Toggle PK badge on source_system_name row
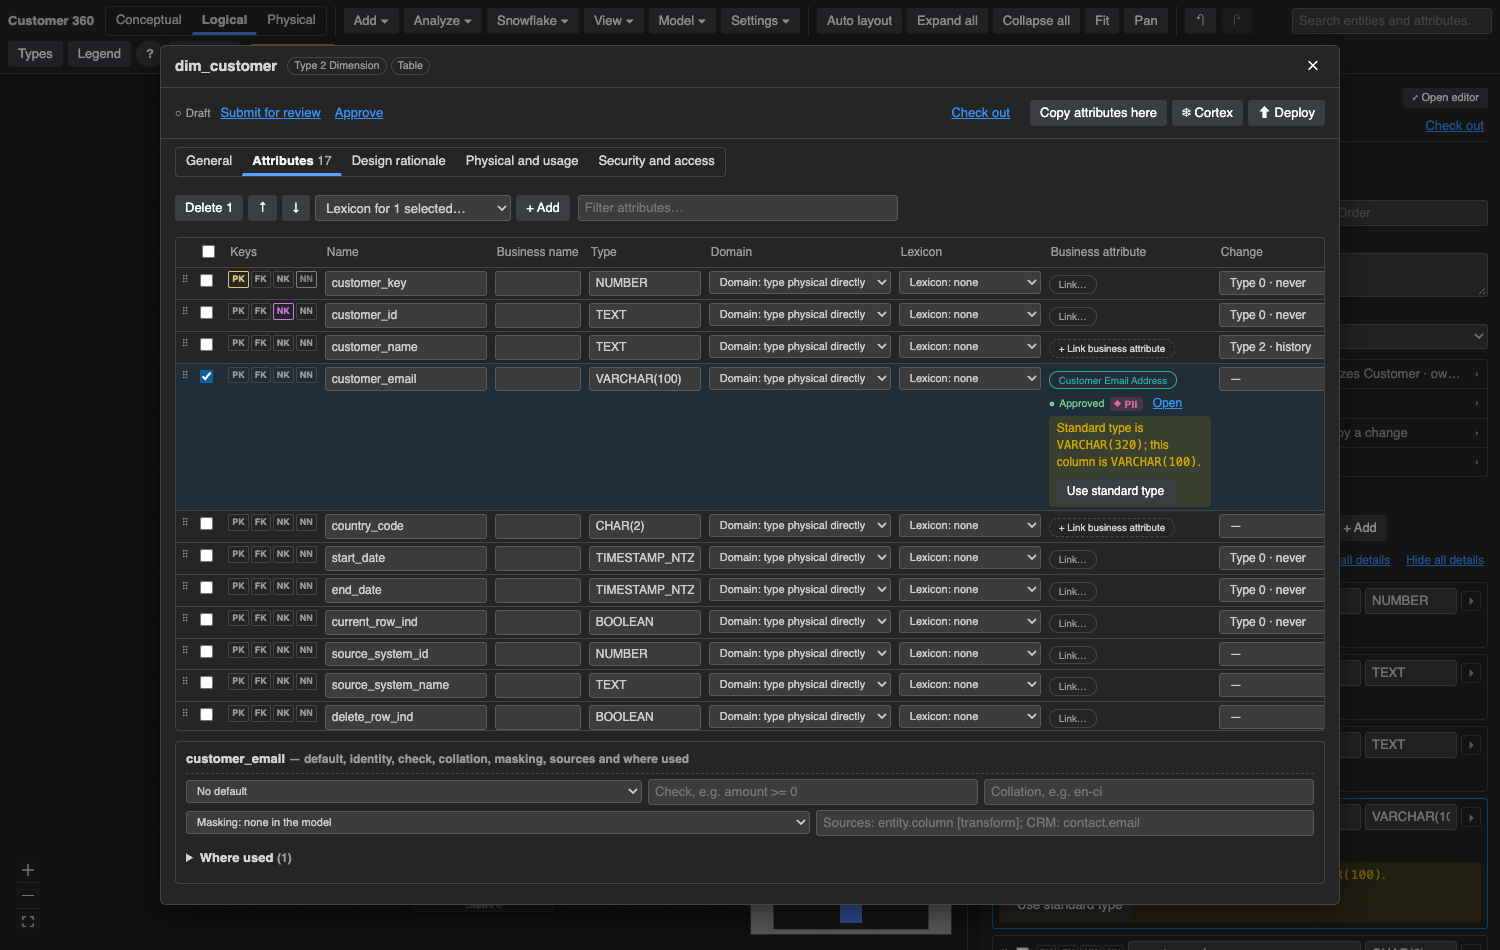Screen dimensions: 1500x950 [238, 681]
